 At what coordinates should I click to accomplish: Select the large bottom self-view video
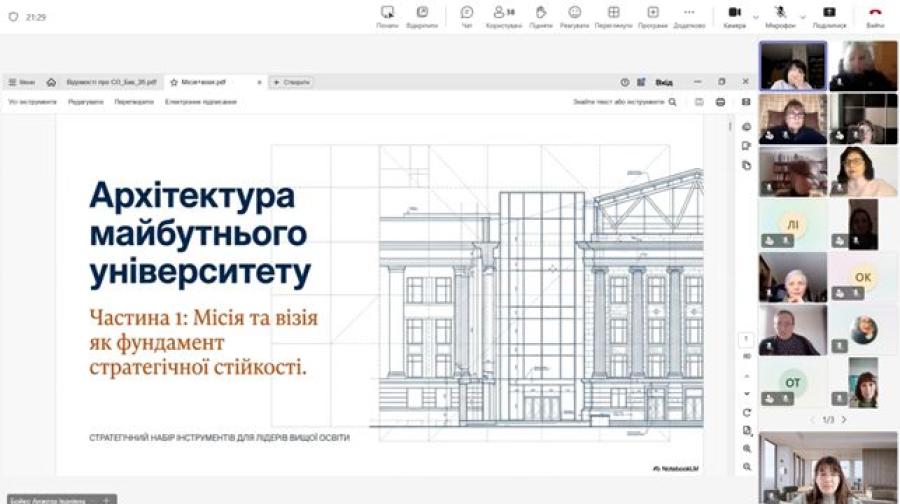tap(828, 468)
